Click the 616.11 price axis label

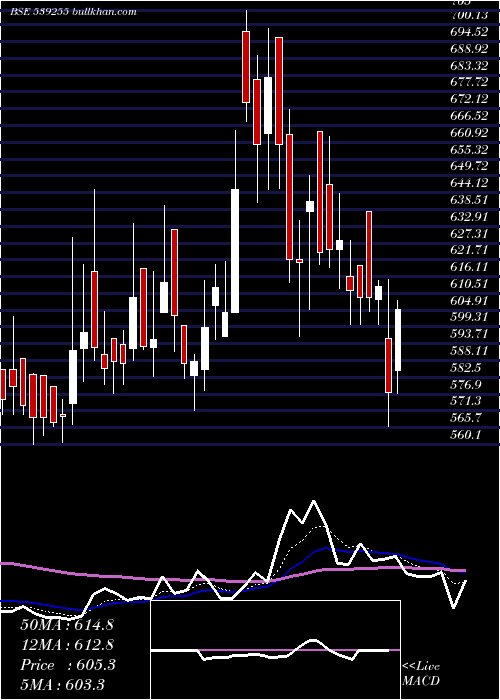coord(470,267)
